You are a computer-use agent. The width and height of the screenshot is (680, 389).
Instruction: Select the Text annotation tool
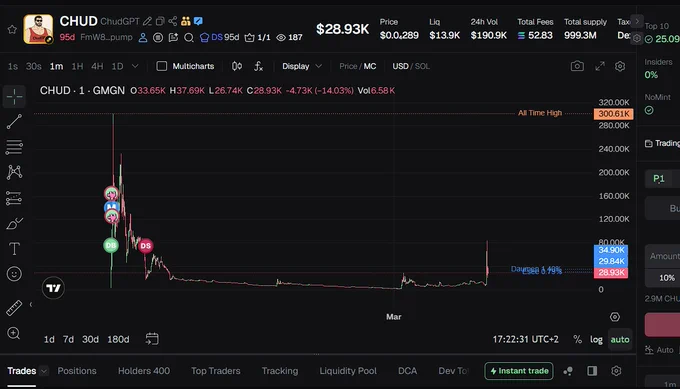(x=14, y=249)
